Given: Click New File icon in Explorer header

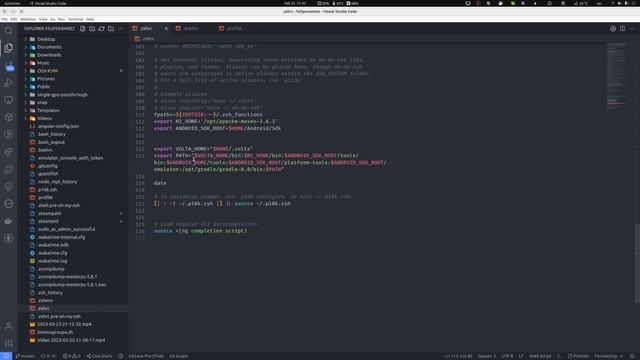Looking at the screenshot, I should pyautogui.click(x=83, y=29).
